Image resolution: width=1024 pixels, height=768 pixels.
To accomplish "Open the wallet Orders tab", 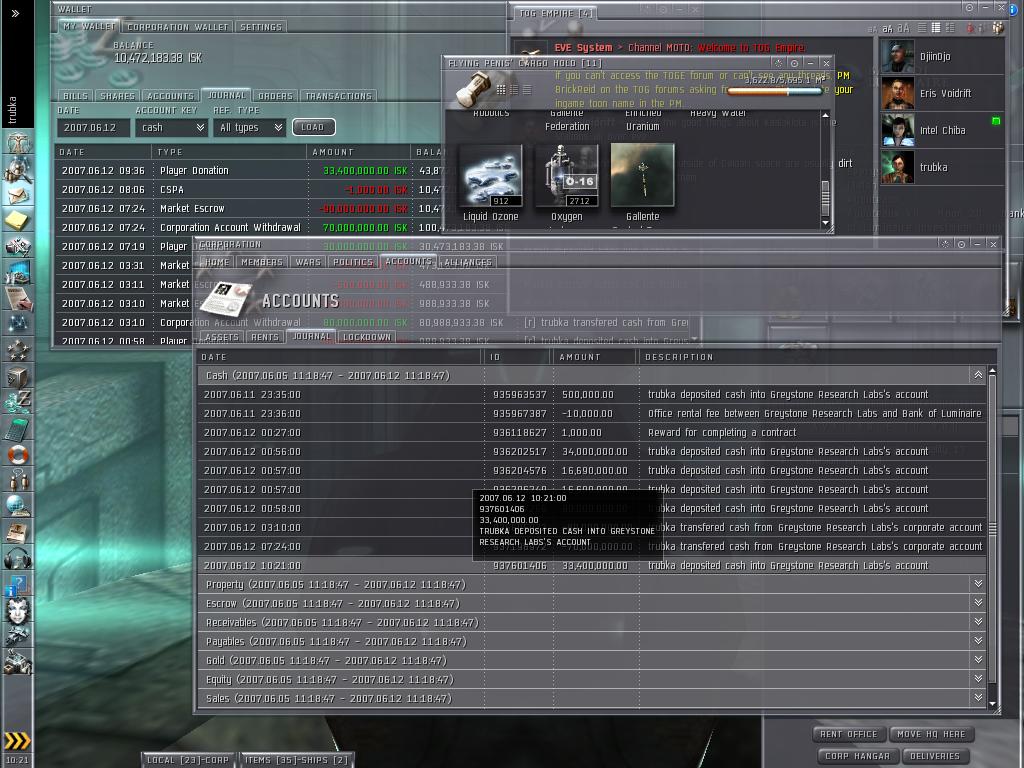I will click(x=276, y=96).
